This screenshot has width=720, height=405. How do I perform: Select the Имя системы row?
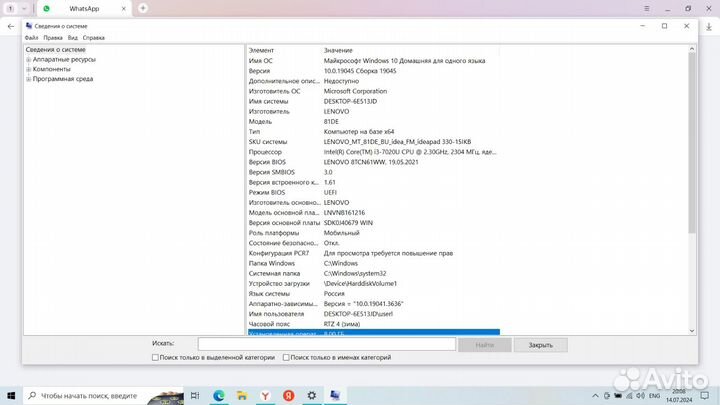tap(373, 101)
